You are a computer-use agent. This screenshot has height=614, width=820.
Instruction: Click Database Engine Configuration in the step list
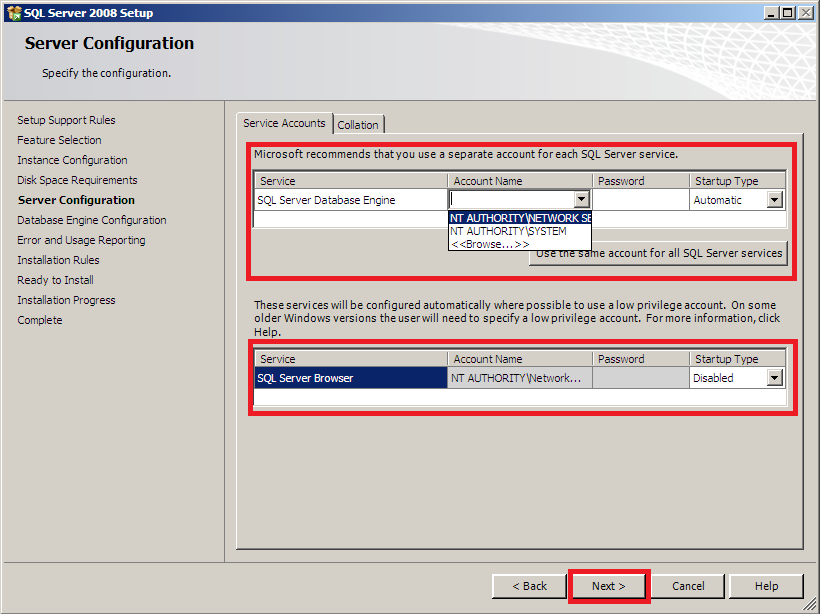[92, 220]
